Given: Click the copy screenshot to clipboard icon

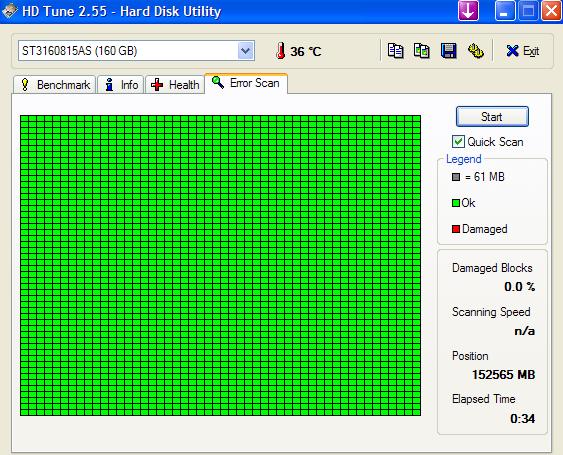Looking at the screenshot, I should pos(422,51).
